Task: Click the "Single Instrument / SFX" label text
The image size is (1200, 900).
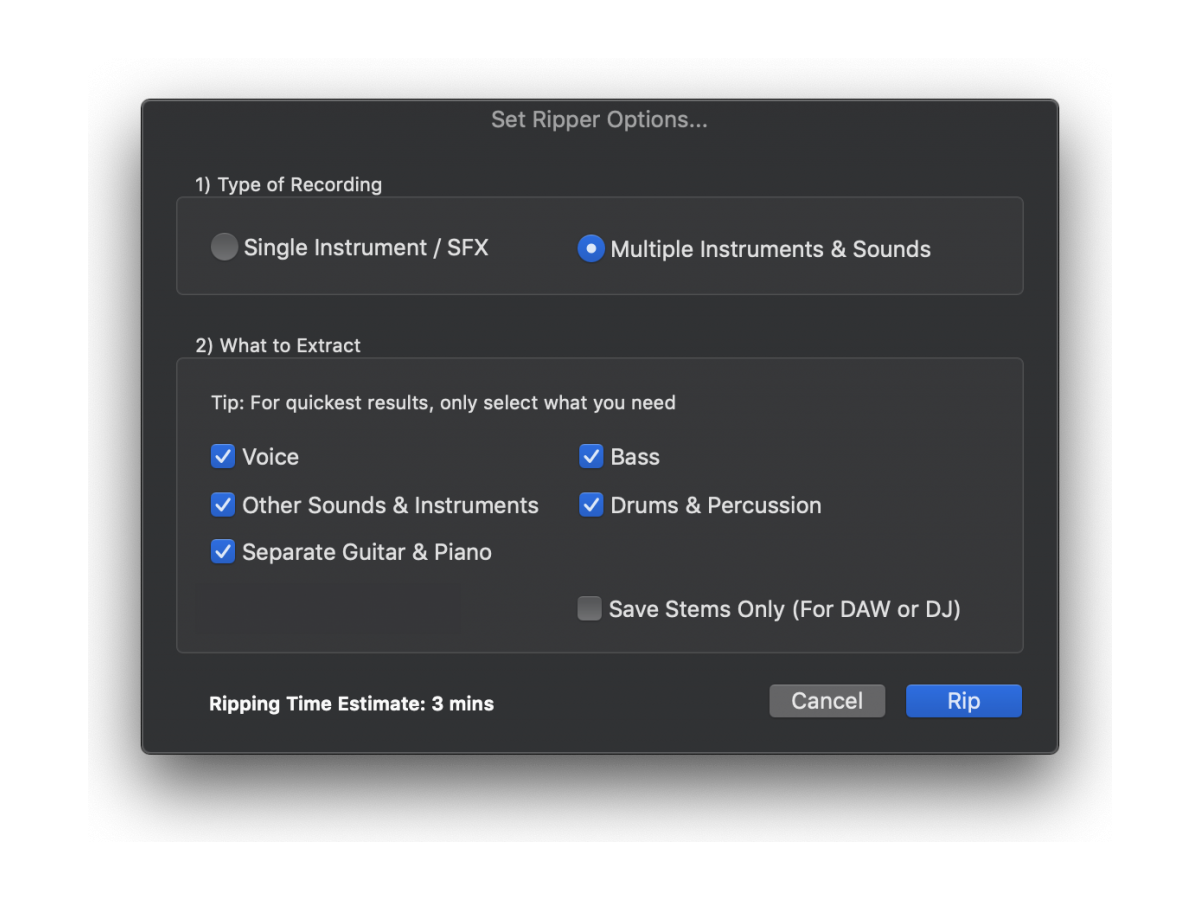Action: 366,248
